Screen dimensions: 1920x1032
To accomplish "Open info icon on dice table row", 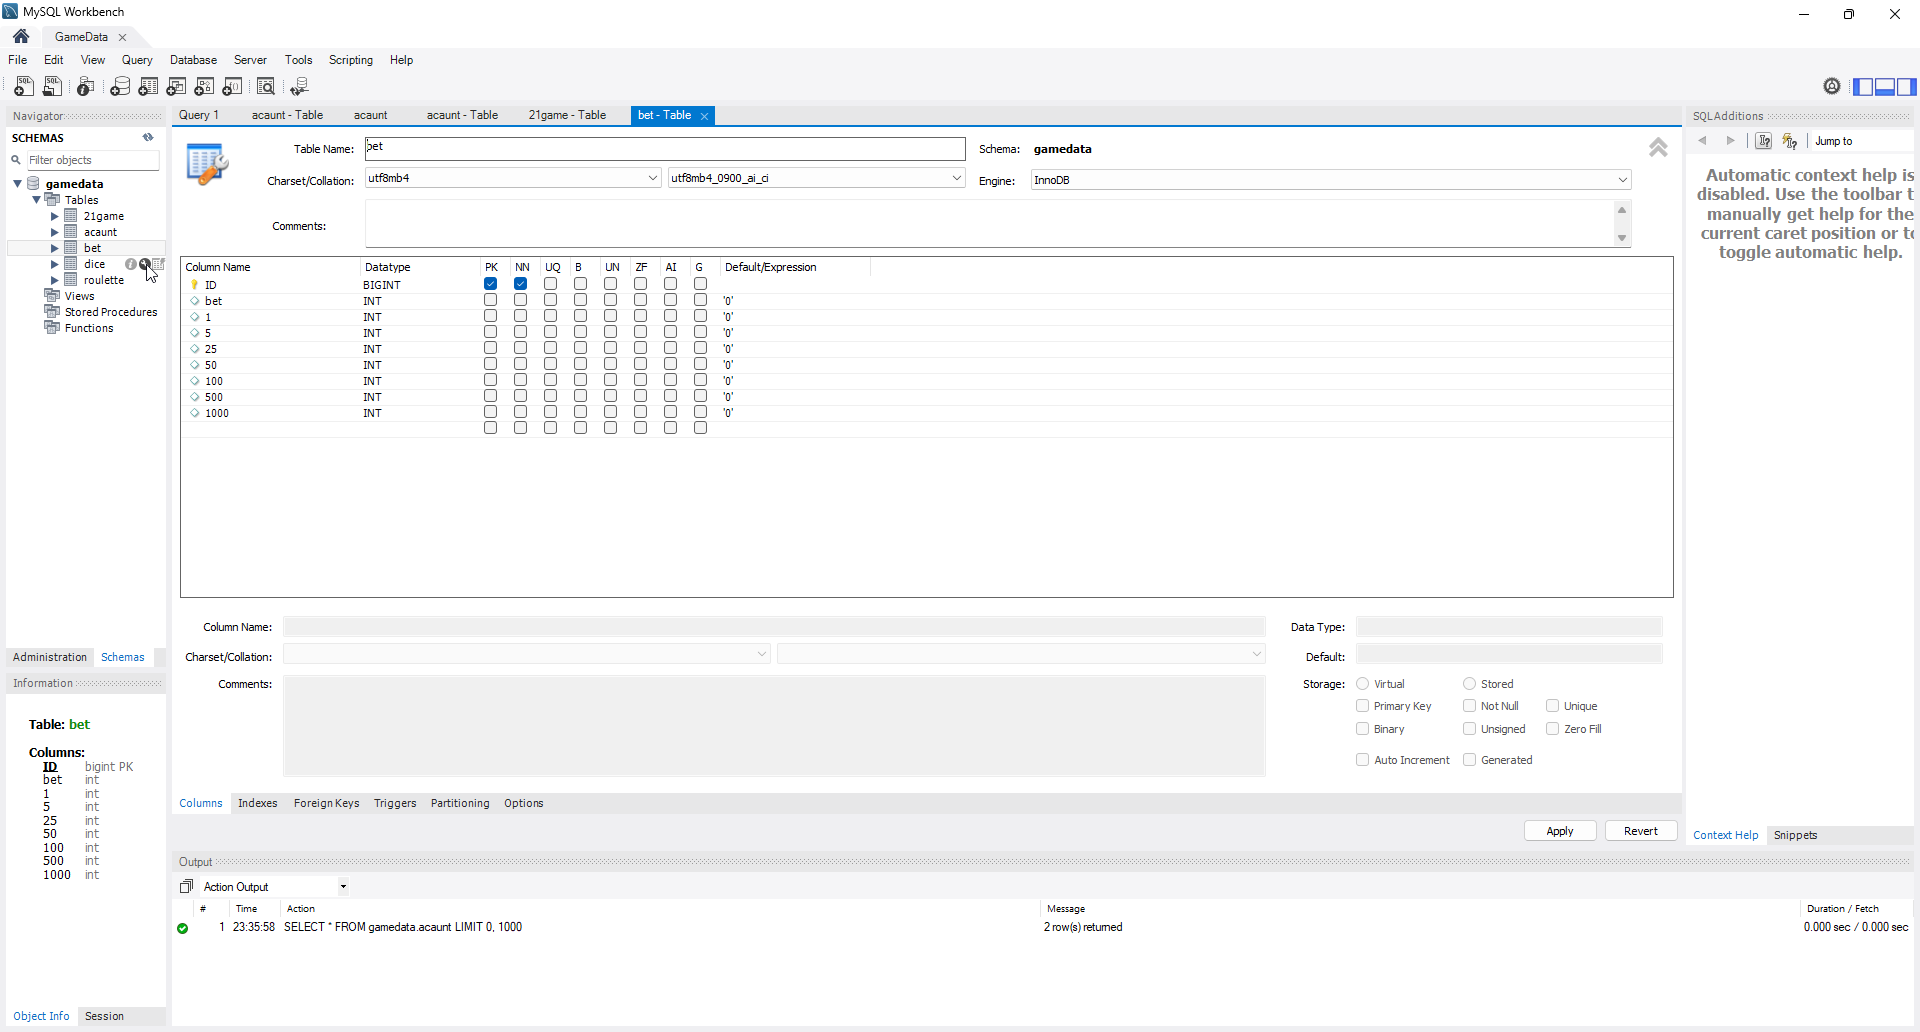I will pos(130,264).
